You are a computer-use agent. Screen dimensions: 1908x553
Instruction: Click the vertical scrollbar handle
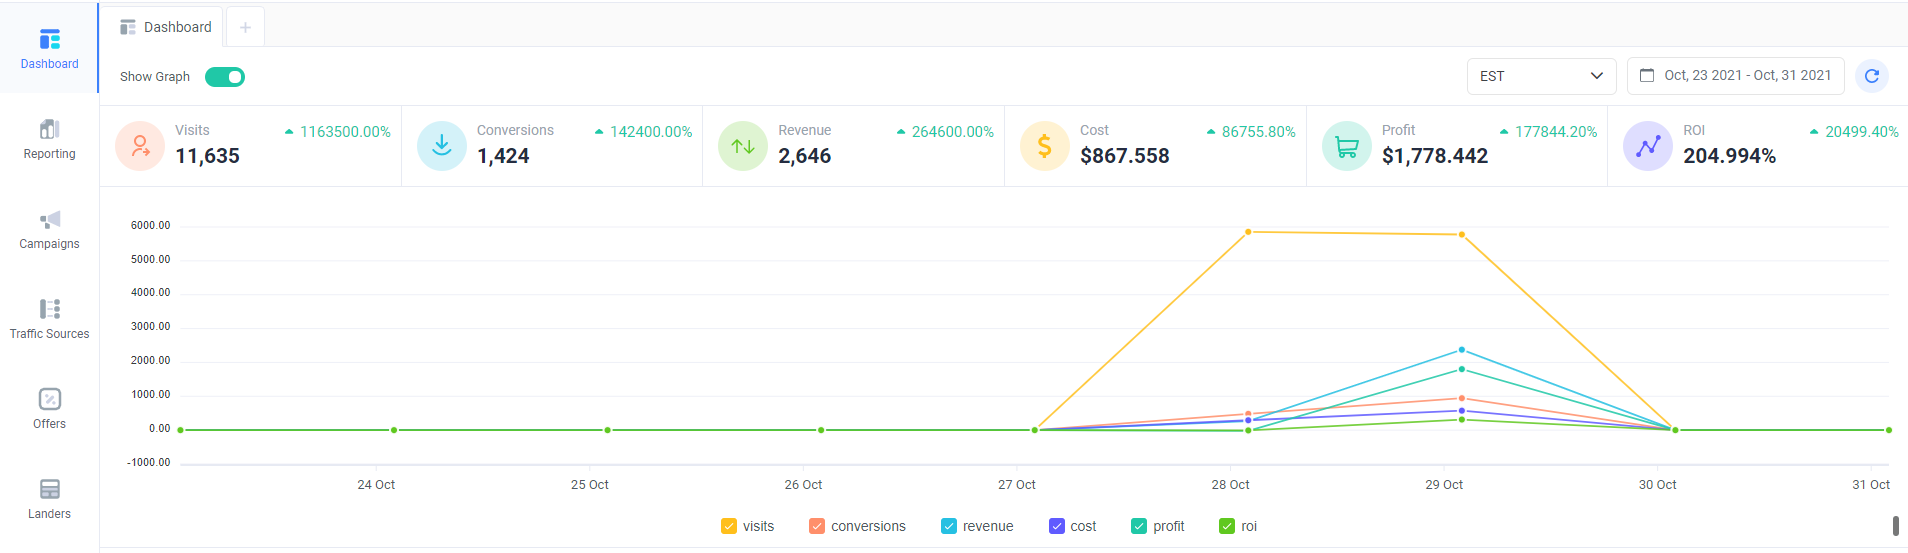pos(1895,526)
